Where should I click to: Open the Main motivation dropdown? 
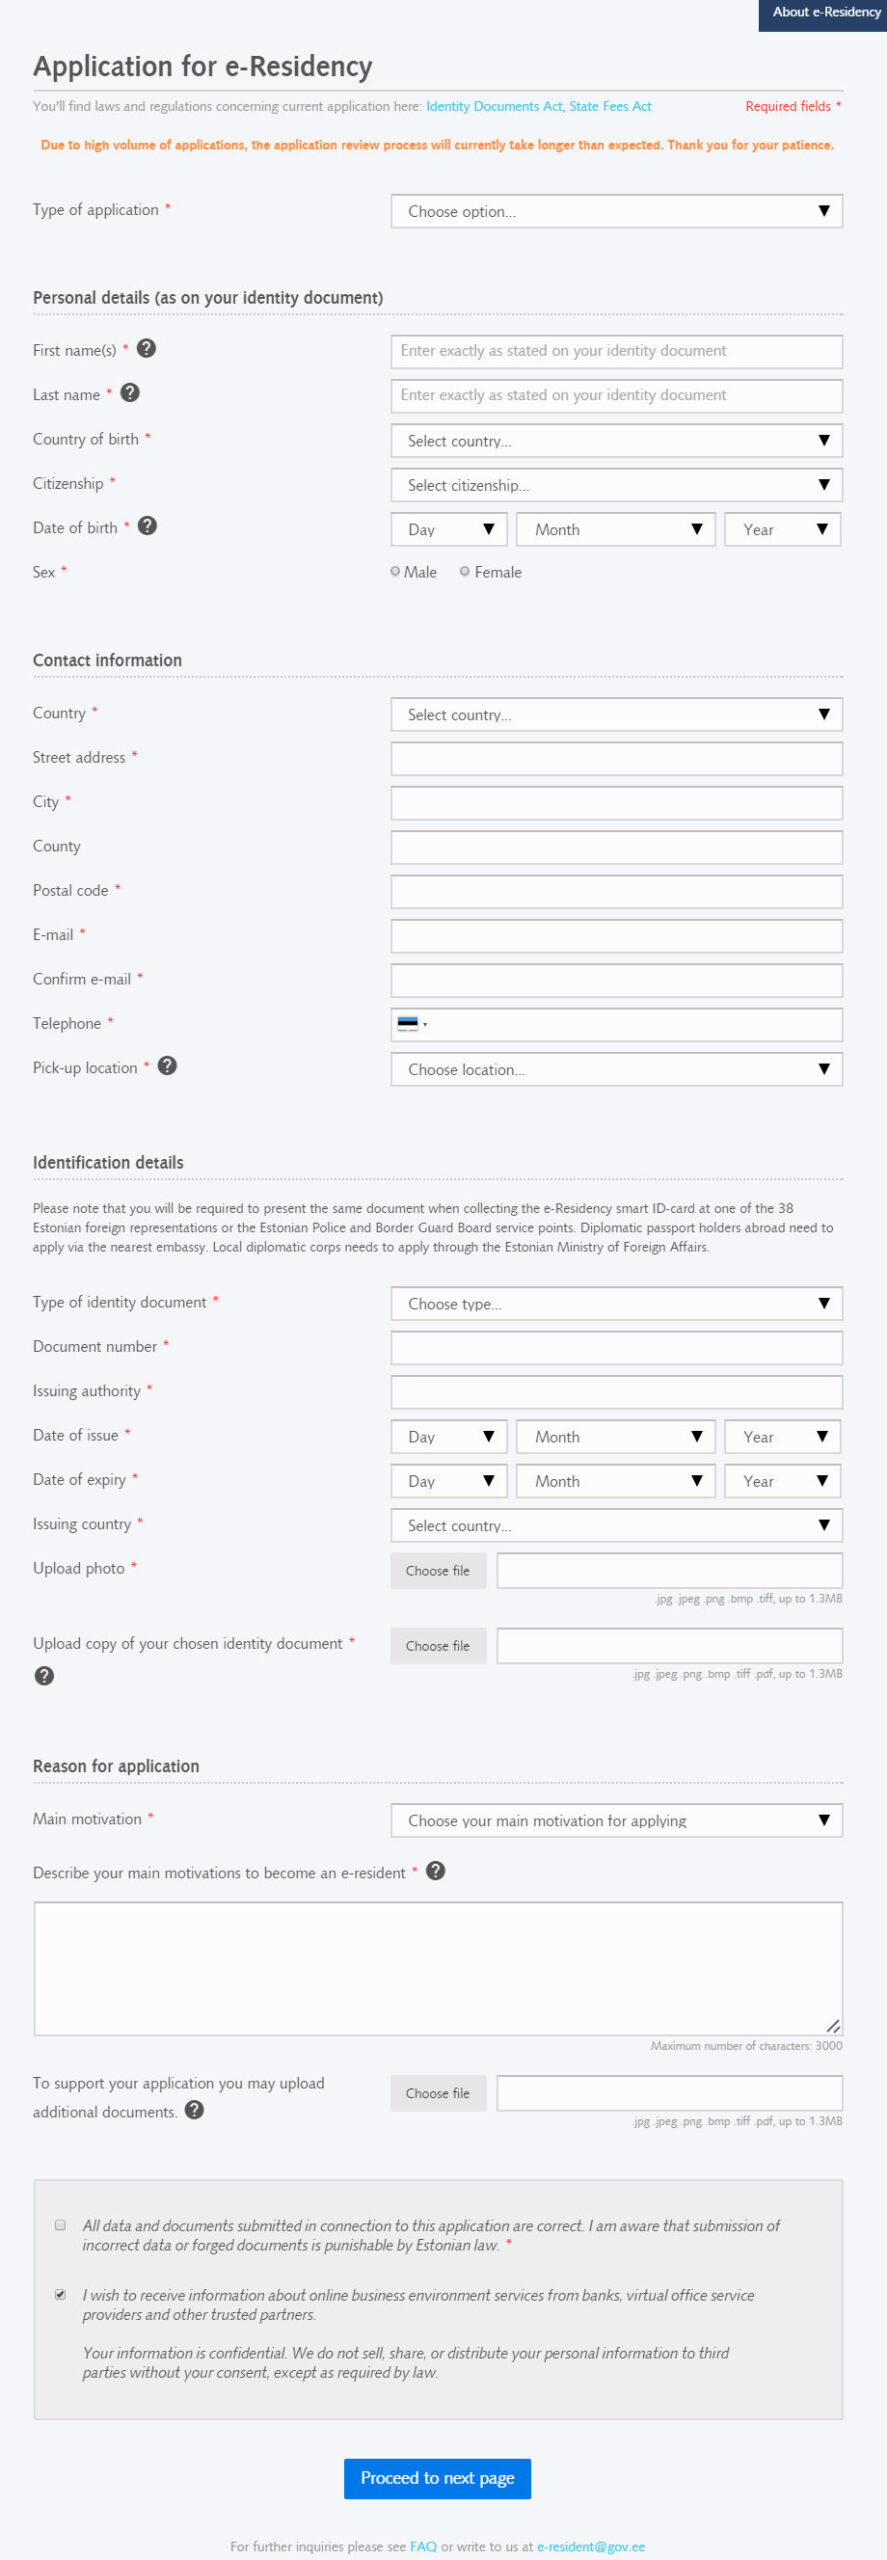[616, 1820]
